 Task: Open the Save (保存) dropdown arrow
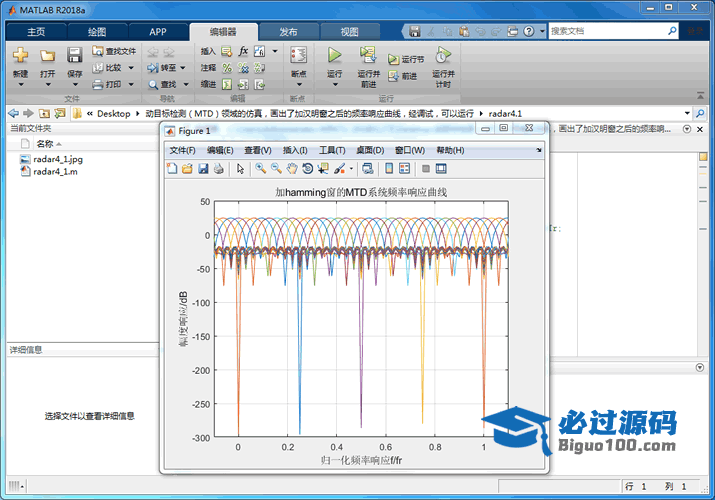(75, 85)
